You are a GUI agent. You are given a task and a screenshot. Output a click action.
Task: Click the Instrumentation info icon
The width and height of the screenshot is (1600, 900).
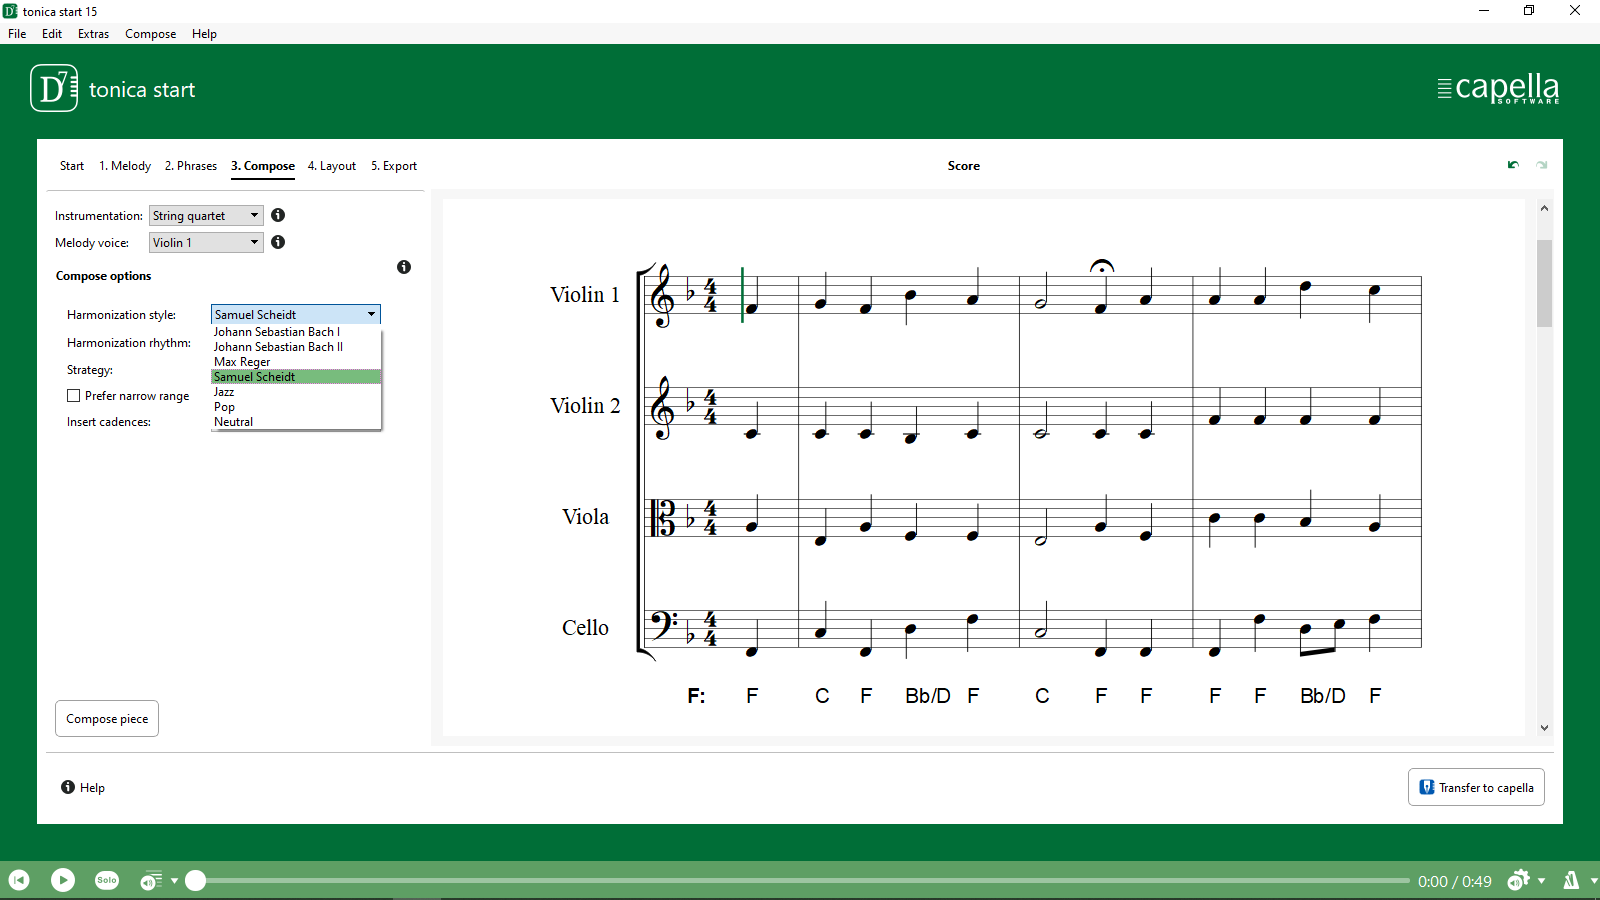tap(278, 215)
